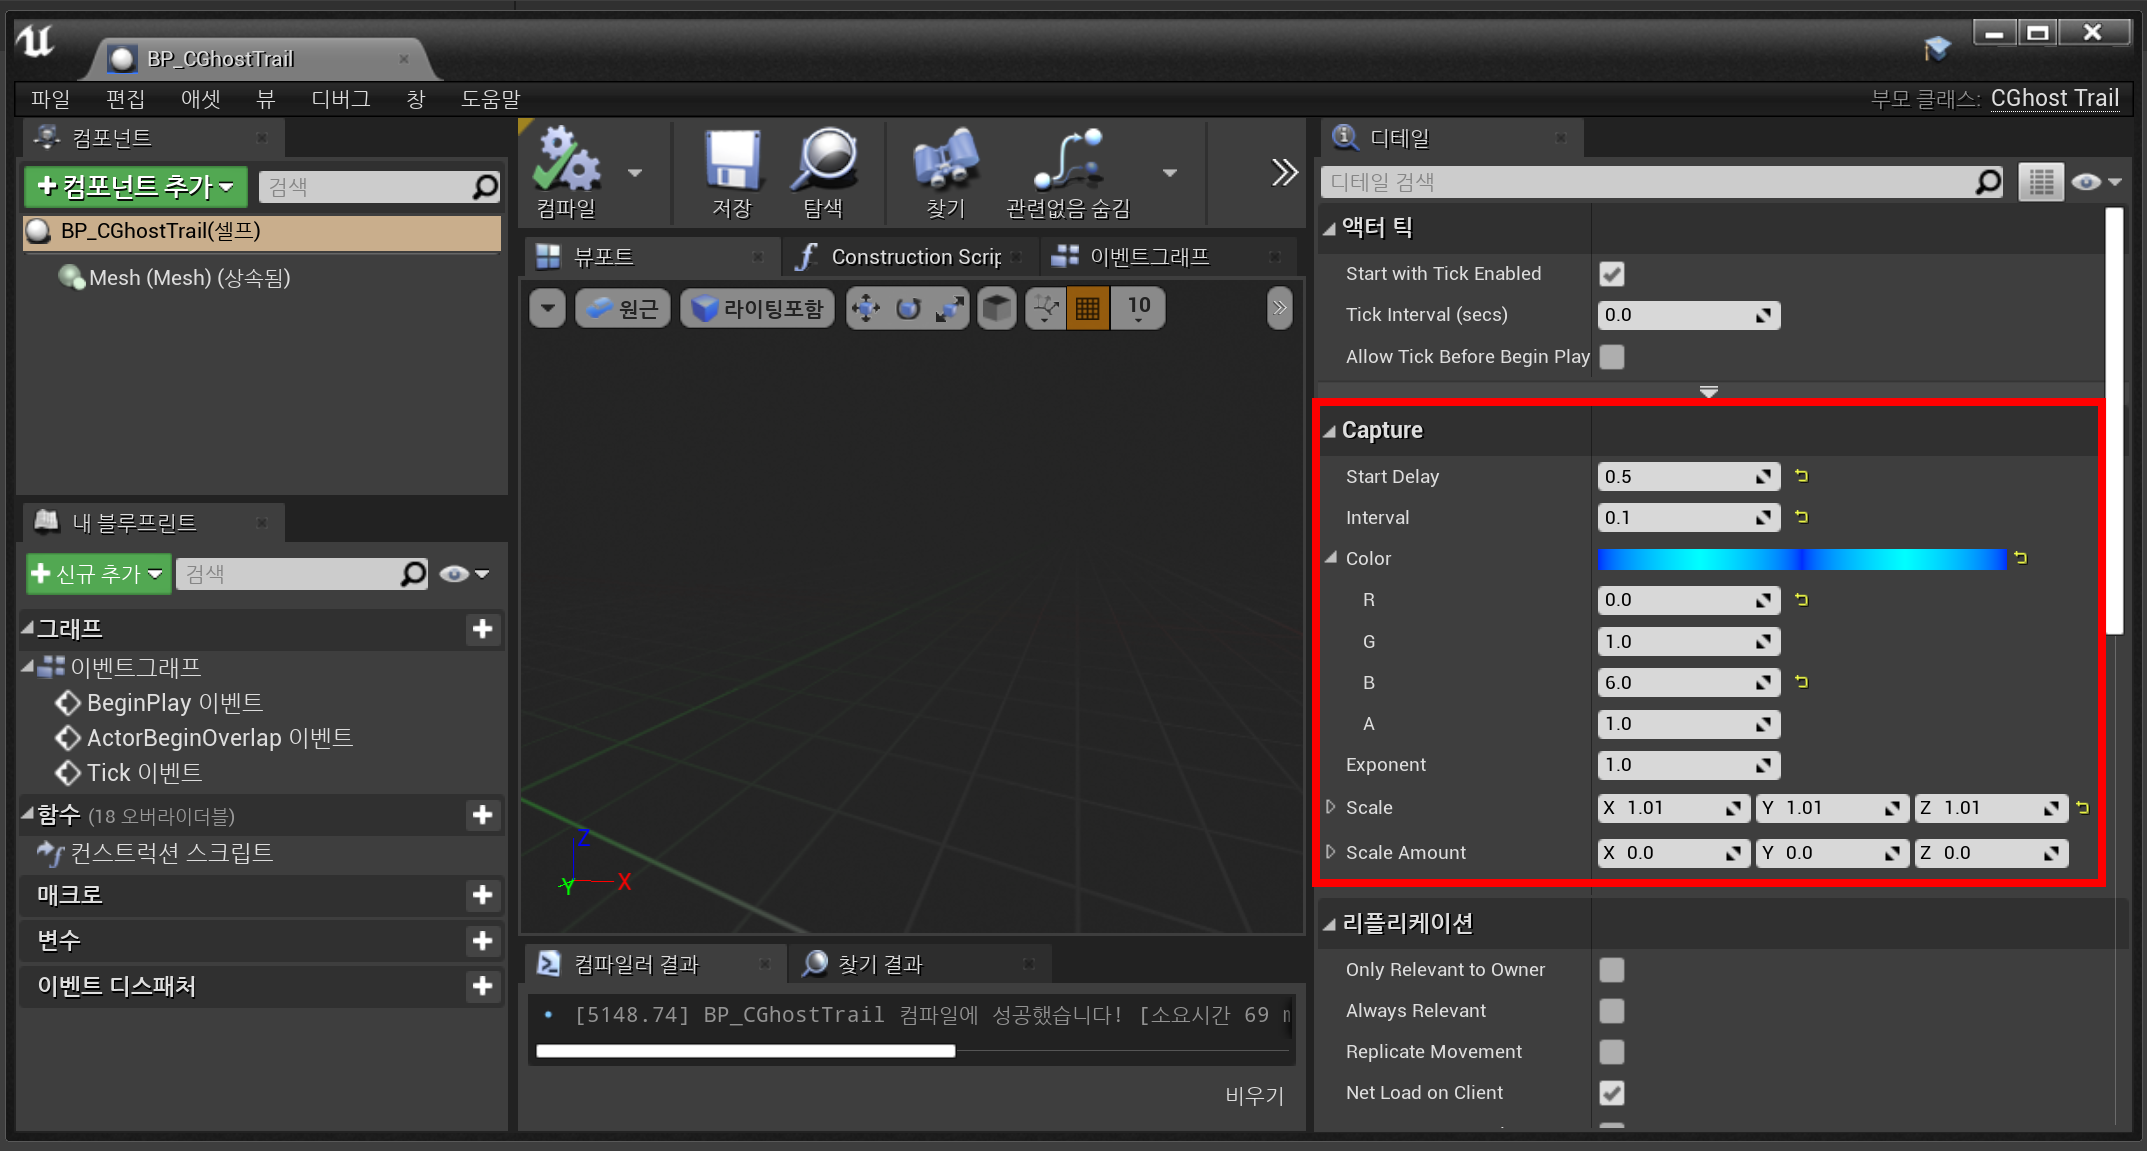This screenshot has height=1151, width=2147.
Task: Open the property matrix grid icon in Details
Action: tap(2040, 182)
